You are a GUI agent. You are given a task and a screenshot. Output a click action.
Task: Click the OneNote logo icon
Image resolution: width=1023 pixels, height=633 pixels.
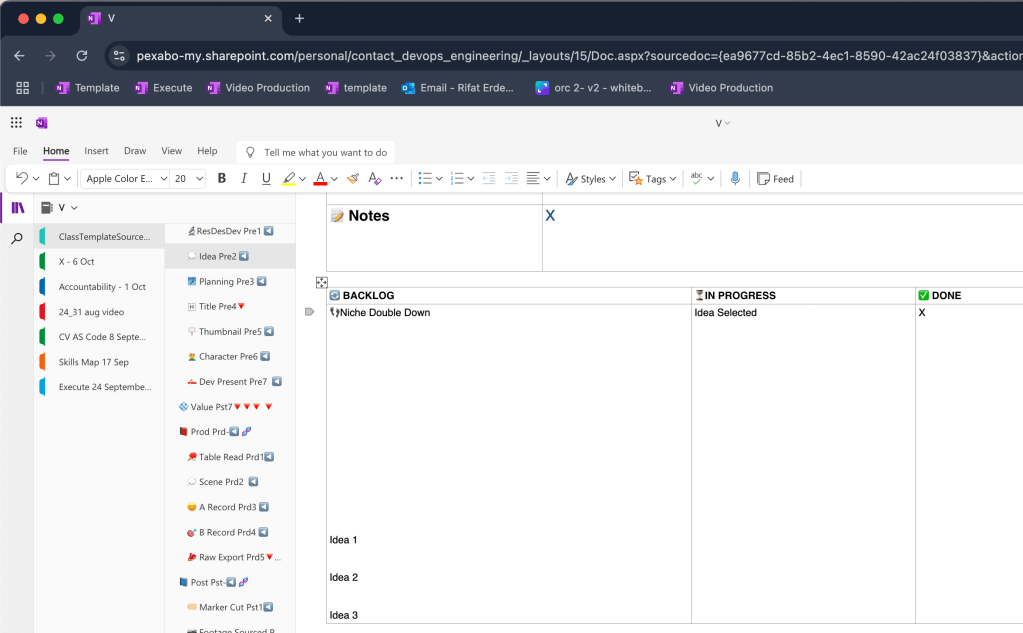[x=42, y=123]
